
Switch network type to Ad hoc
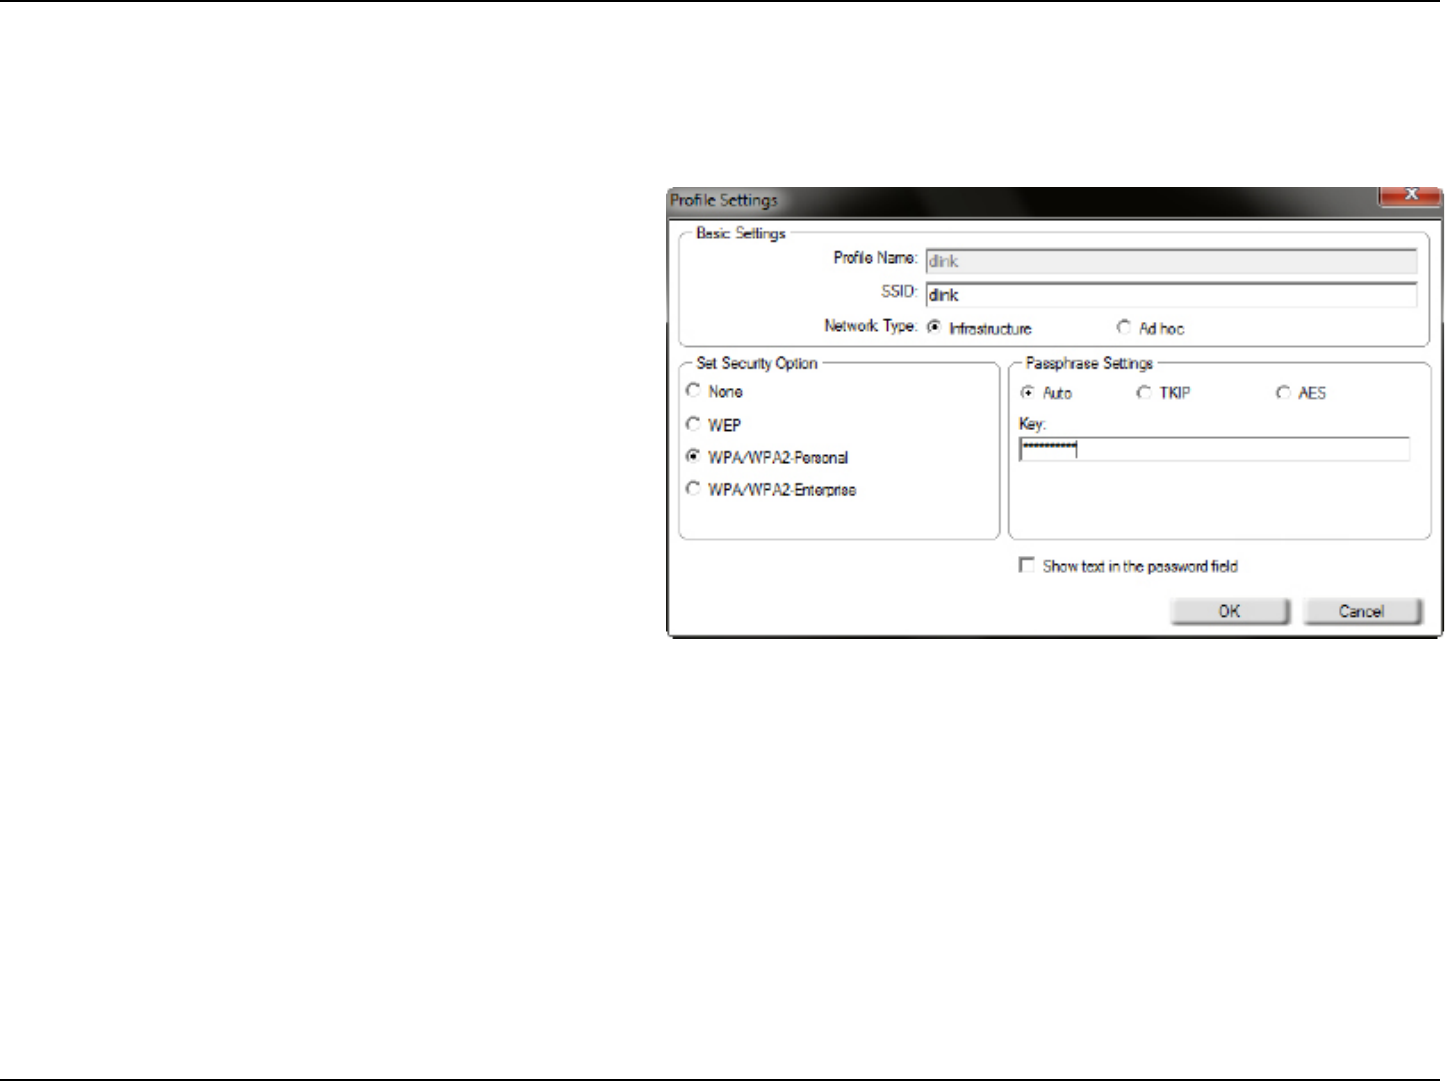tap(1124, 327)
